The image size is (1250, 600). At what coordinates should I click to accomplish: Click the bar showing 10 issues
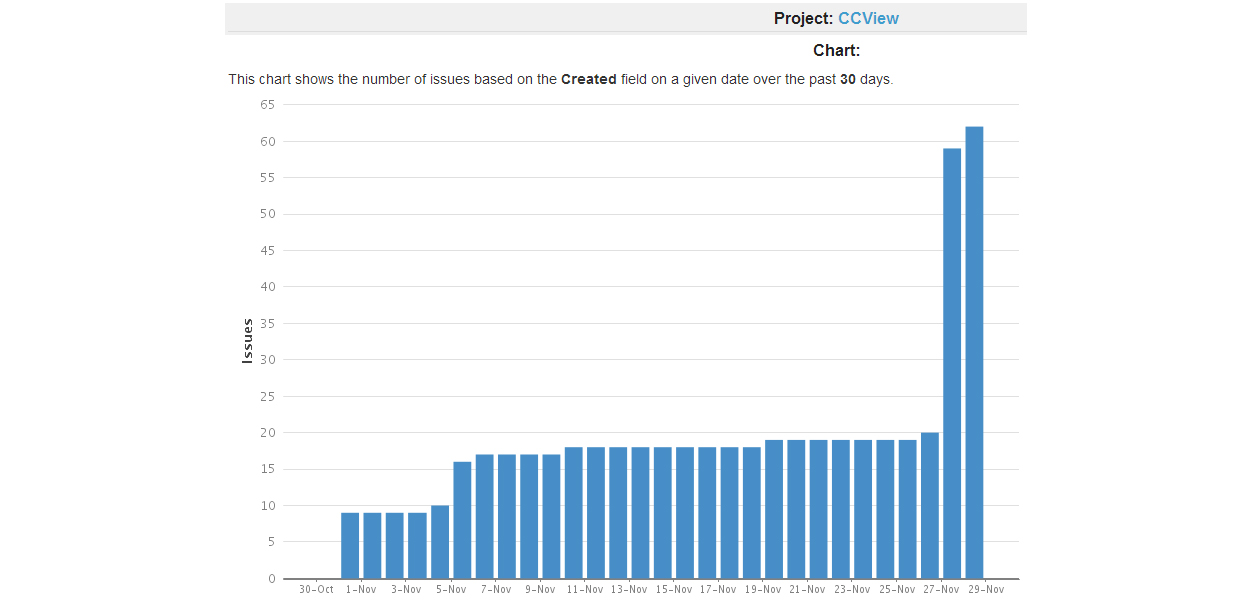coord(440,542)
